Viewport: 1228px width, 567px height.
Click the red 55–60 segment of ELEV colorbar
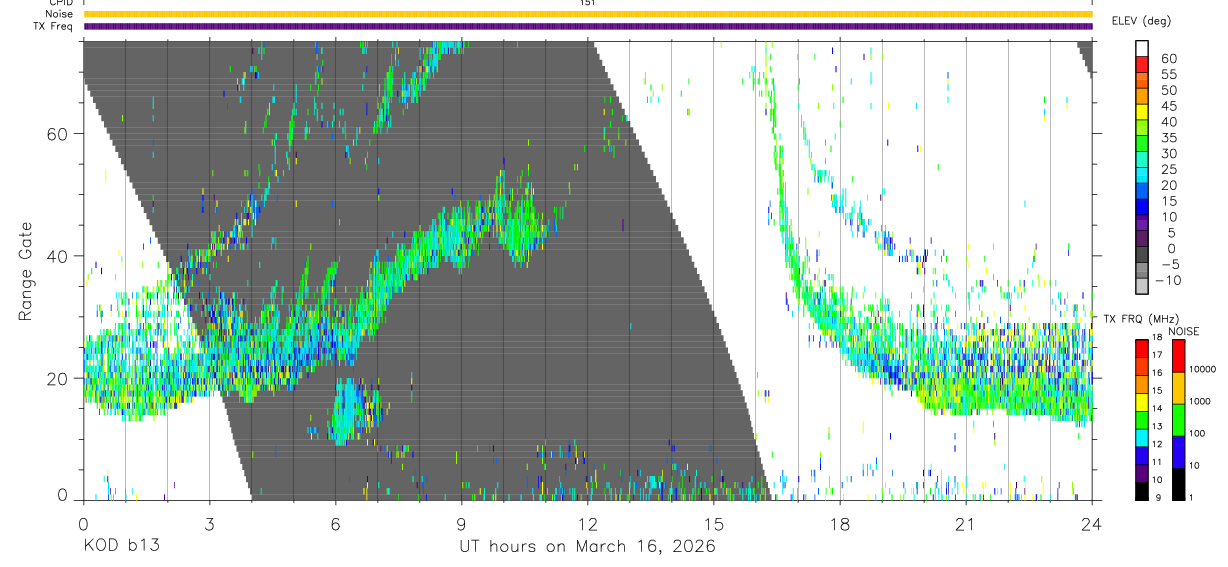click(x=1142, y=66)
